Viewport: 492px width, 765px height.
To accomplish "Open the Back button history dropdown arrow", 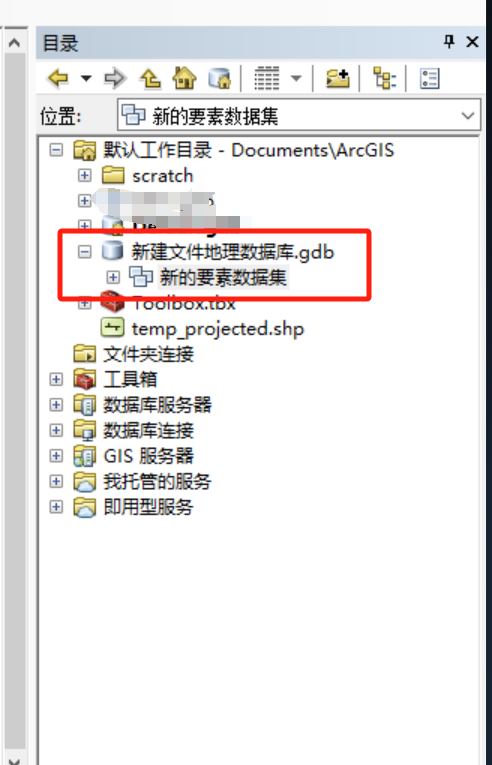I will 86,78.
